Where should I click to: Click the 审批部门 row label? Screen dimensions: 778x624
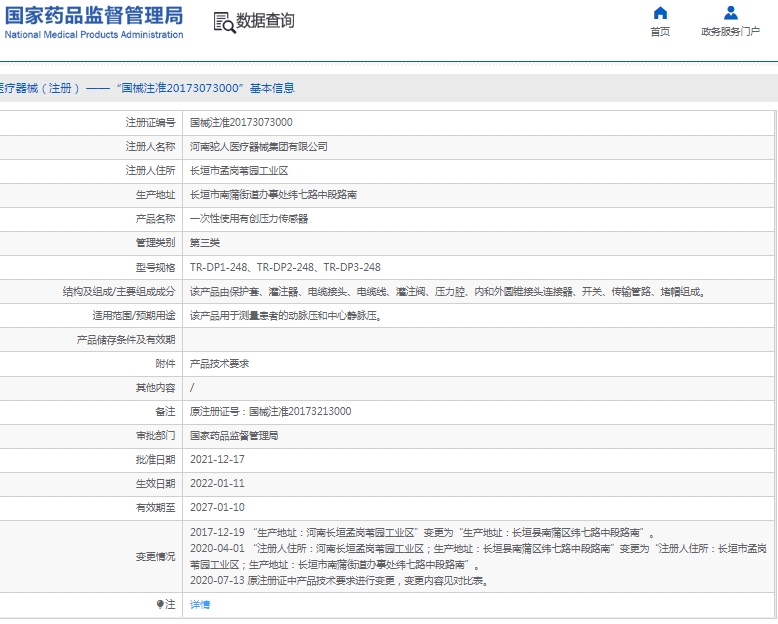pos(155,436)
